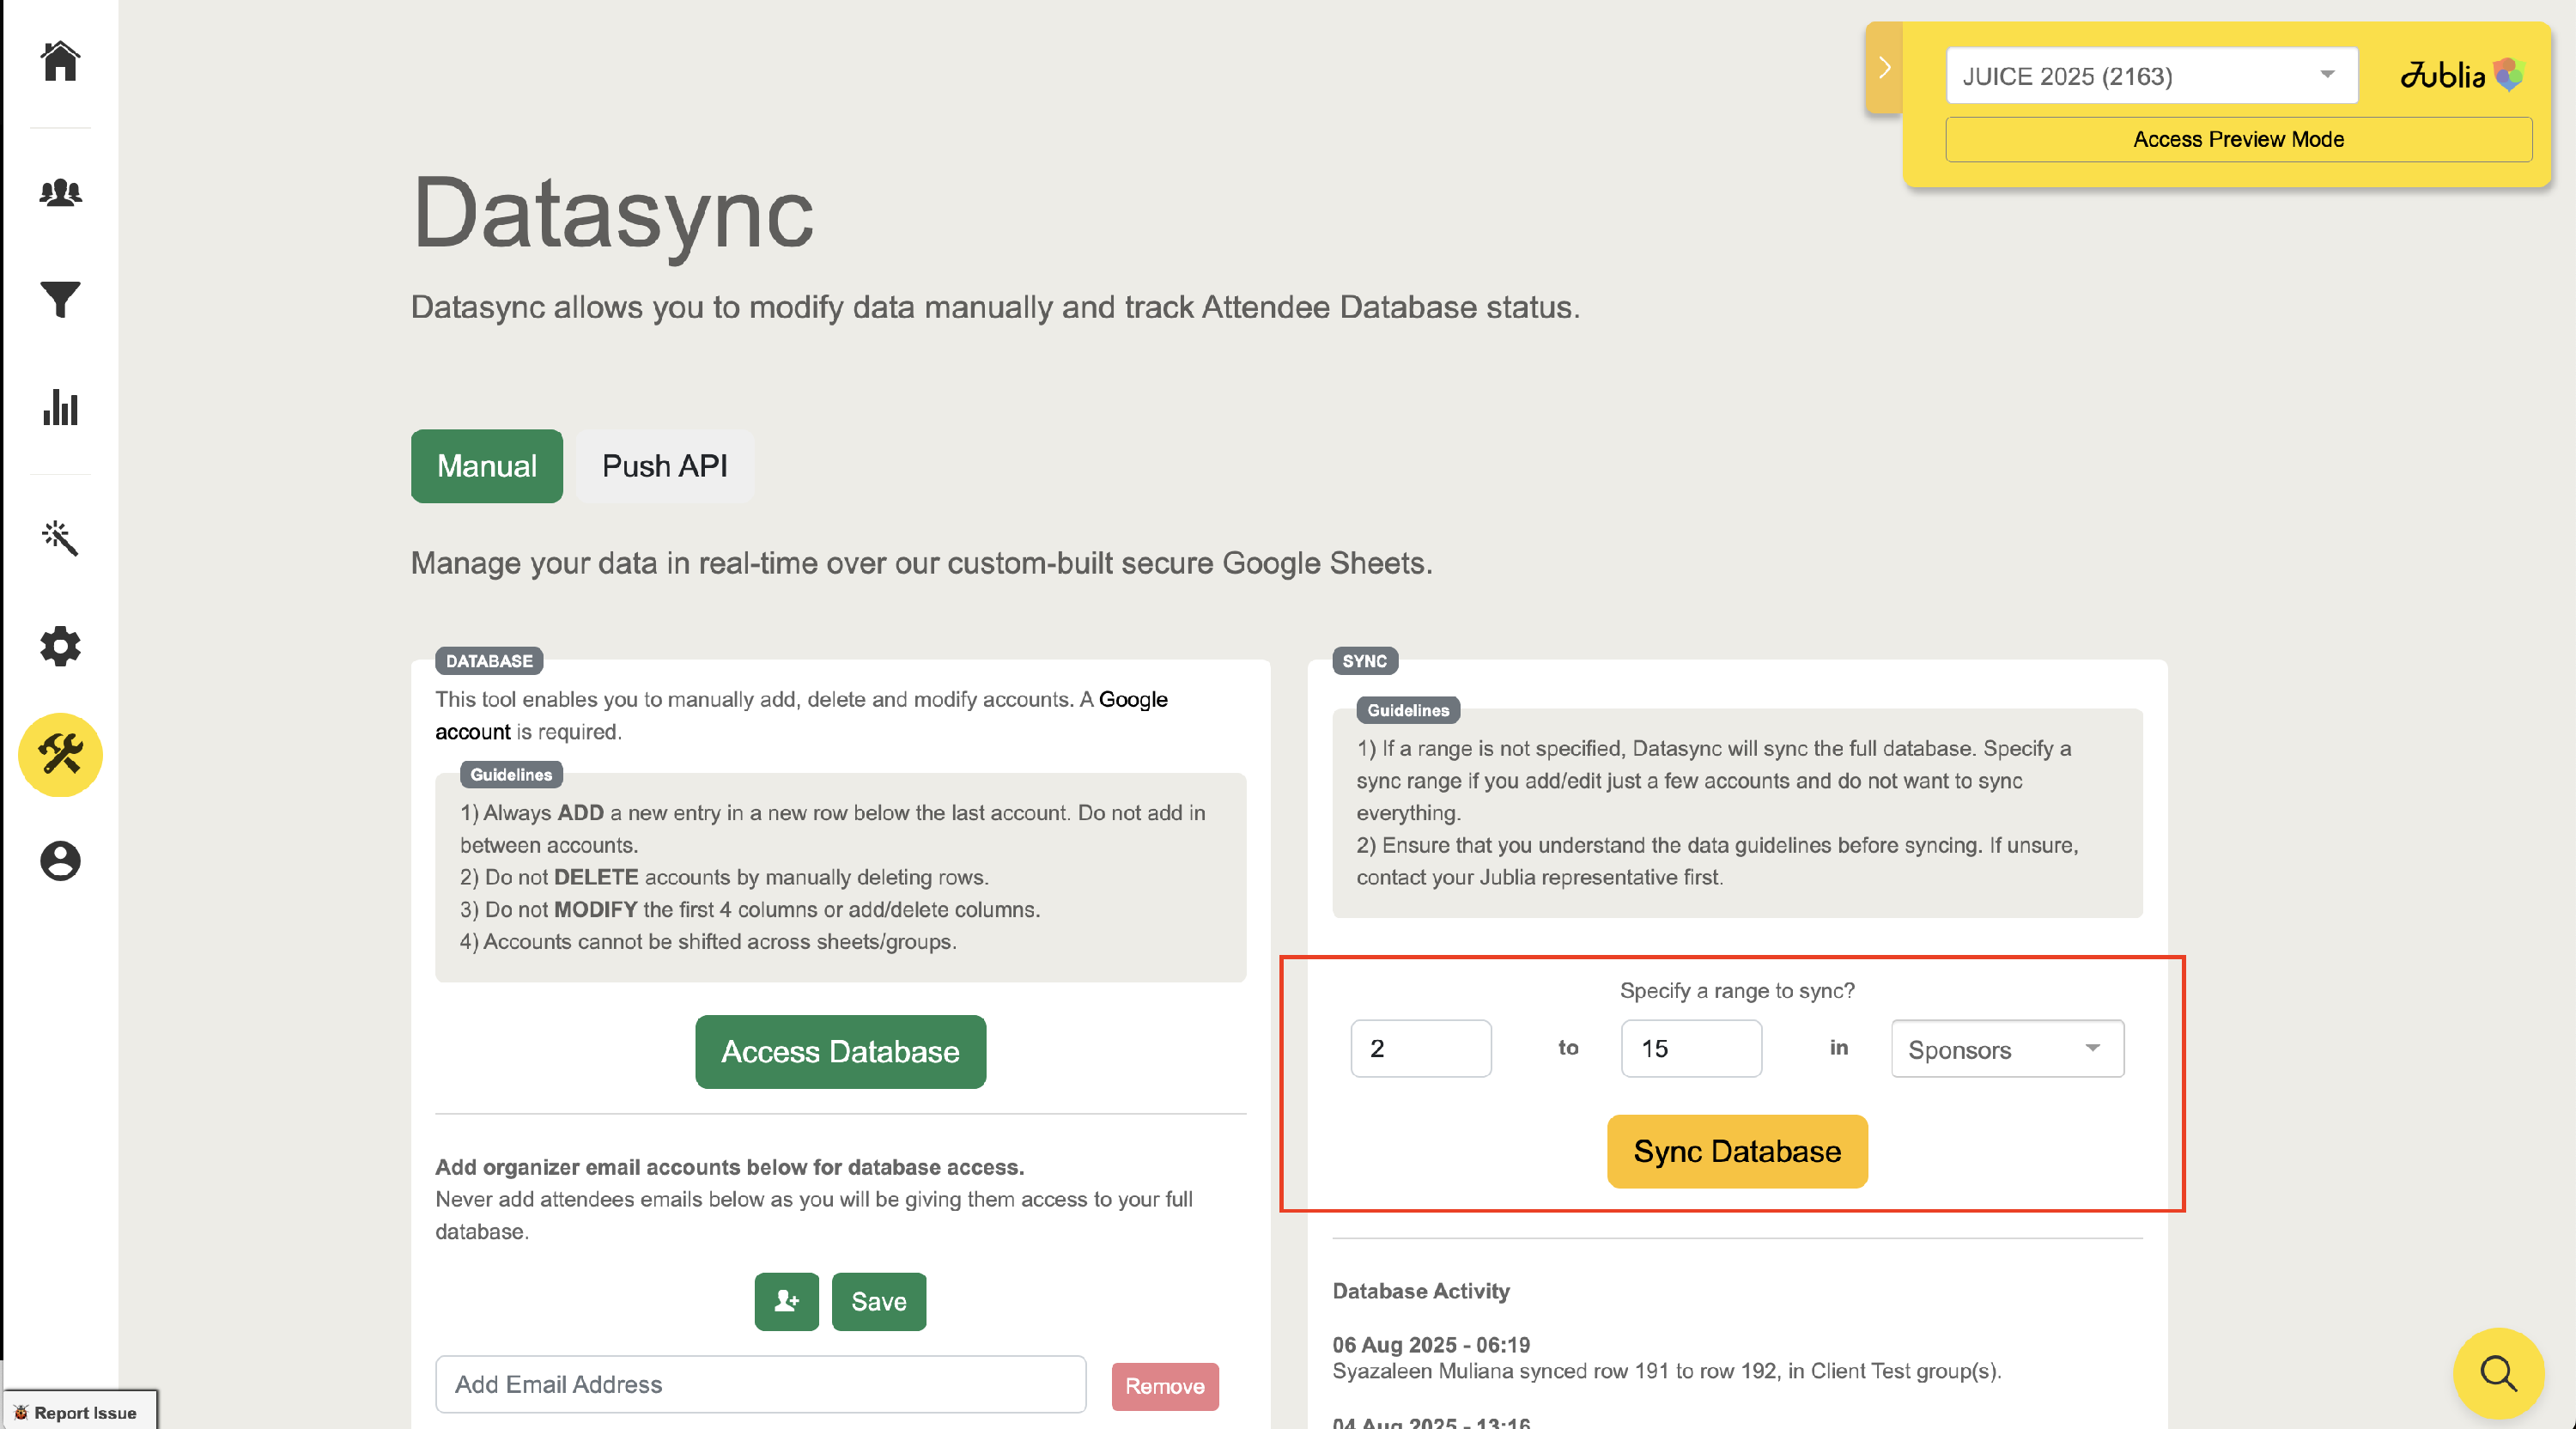Open the Attendees group icon

(60, 192)
